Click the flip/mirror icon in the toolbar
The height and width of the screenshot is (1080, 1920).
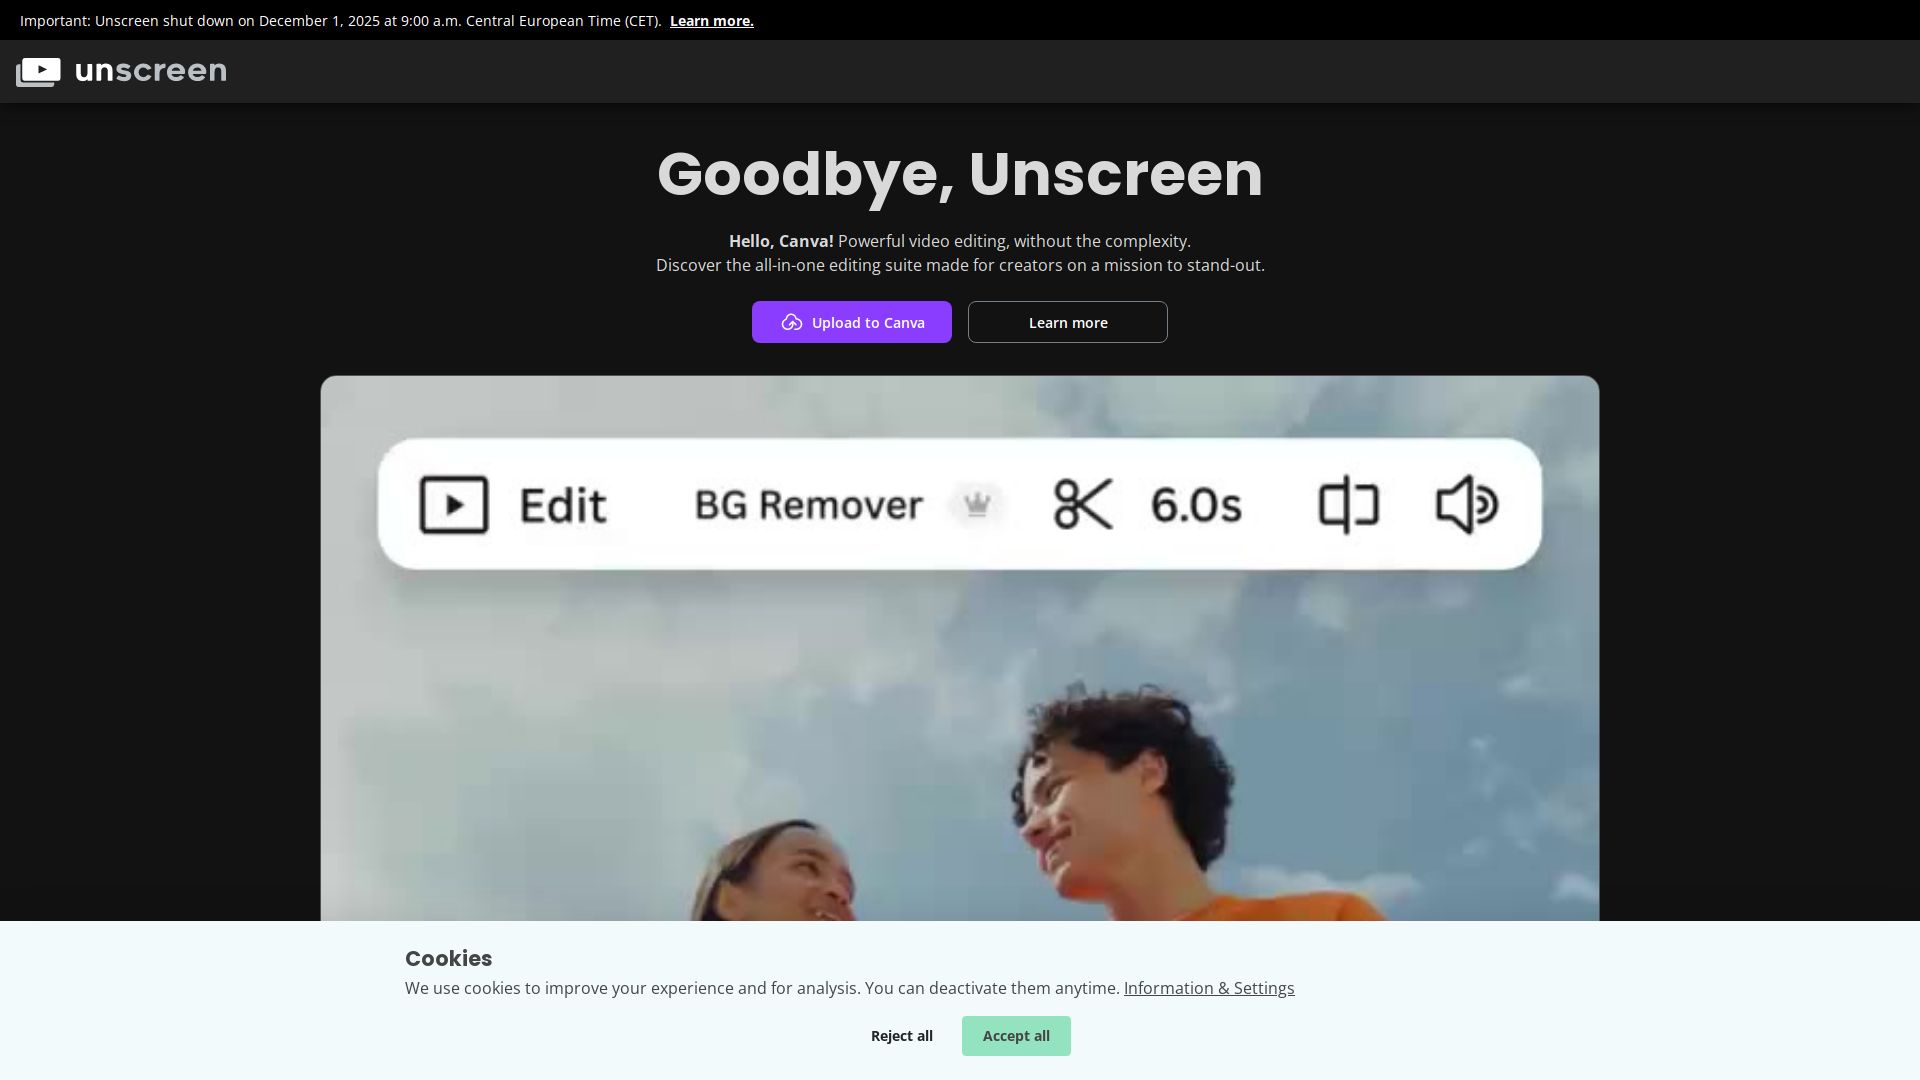pyautogui.click(x=1348, y=505)
